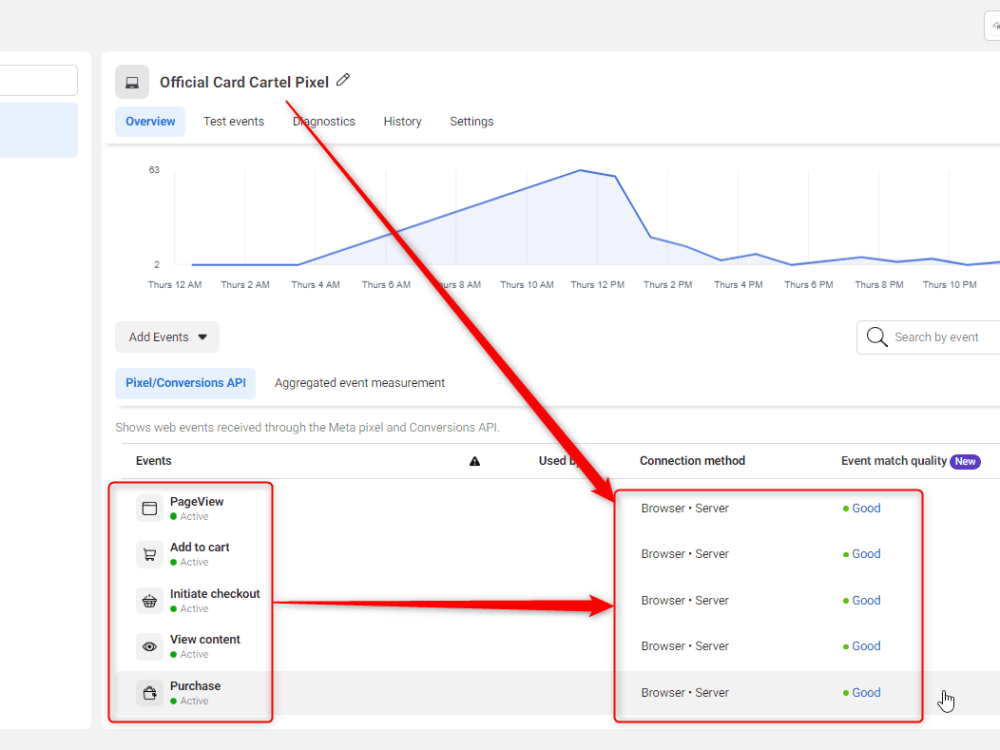Click the Event match quality column header
Screen dimensions: 1000x750
pos(893,460)
